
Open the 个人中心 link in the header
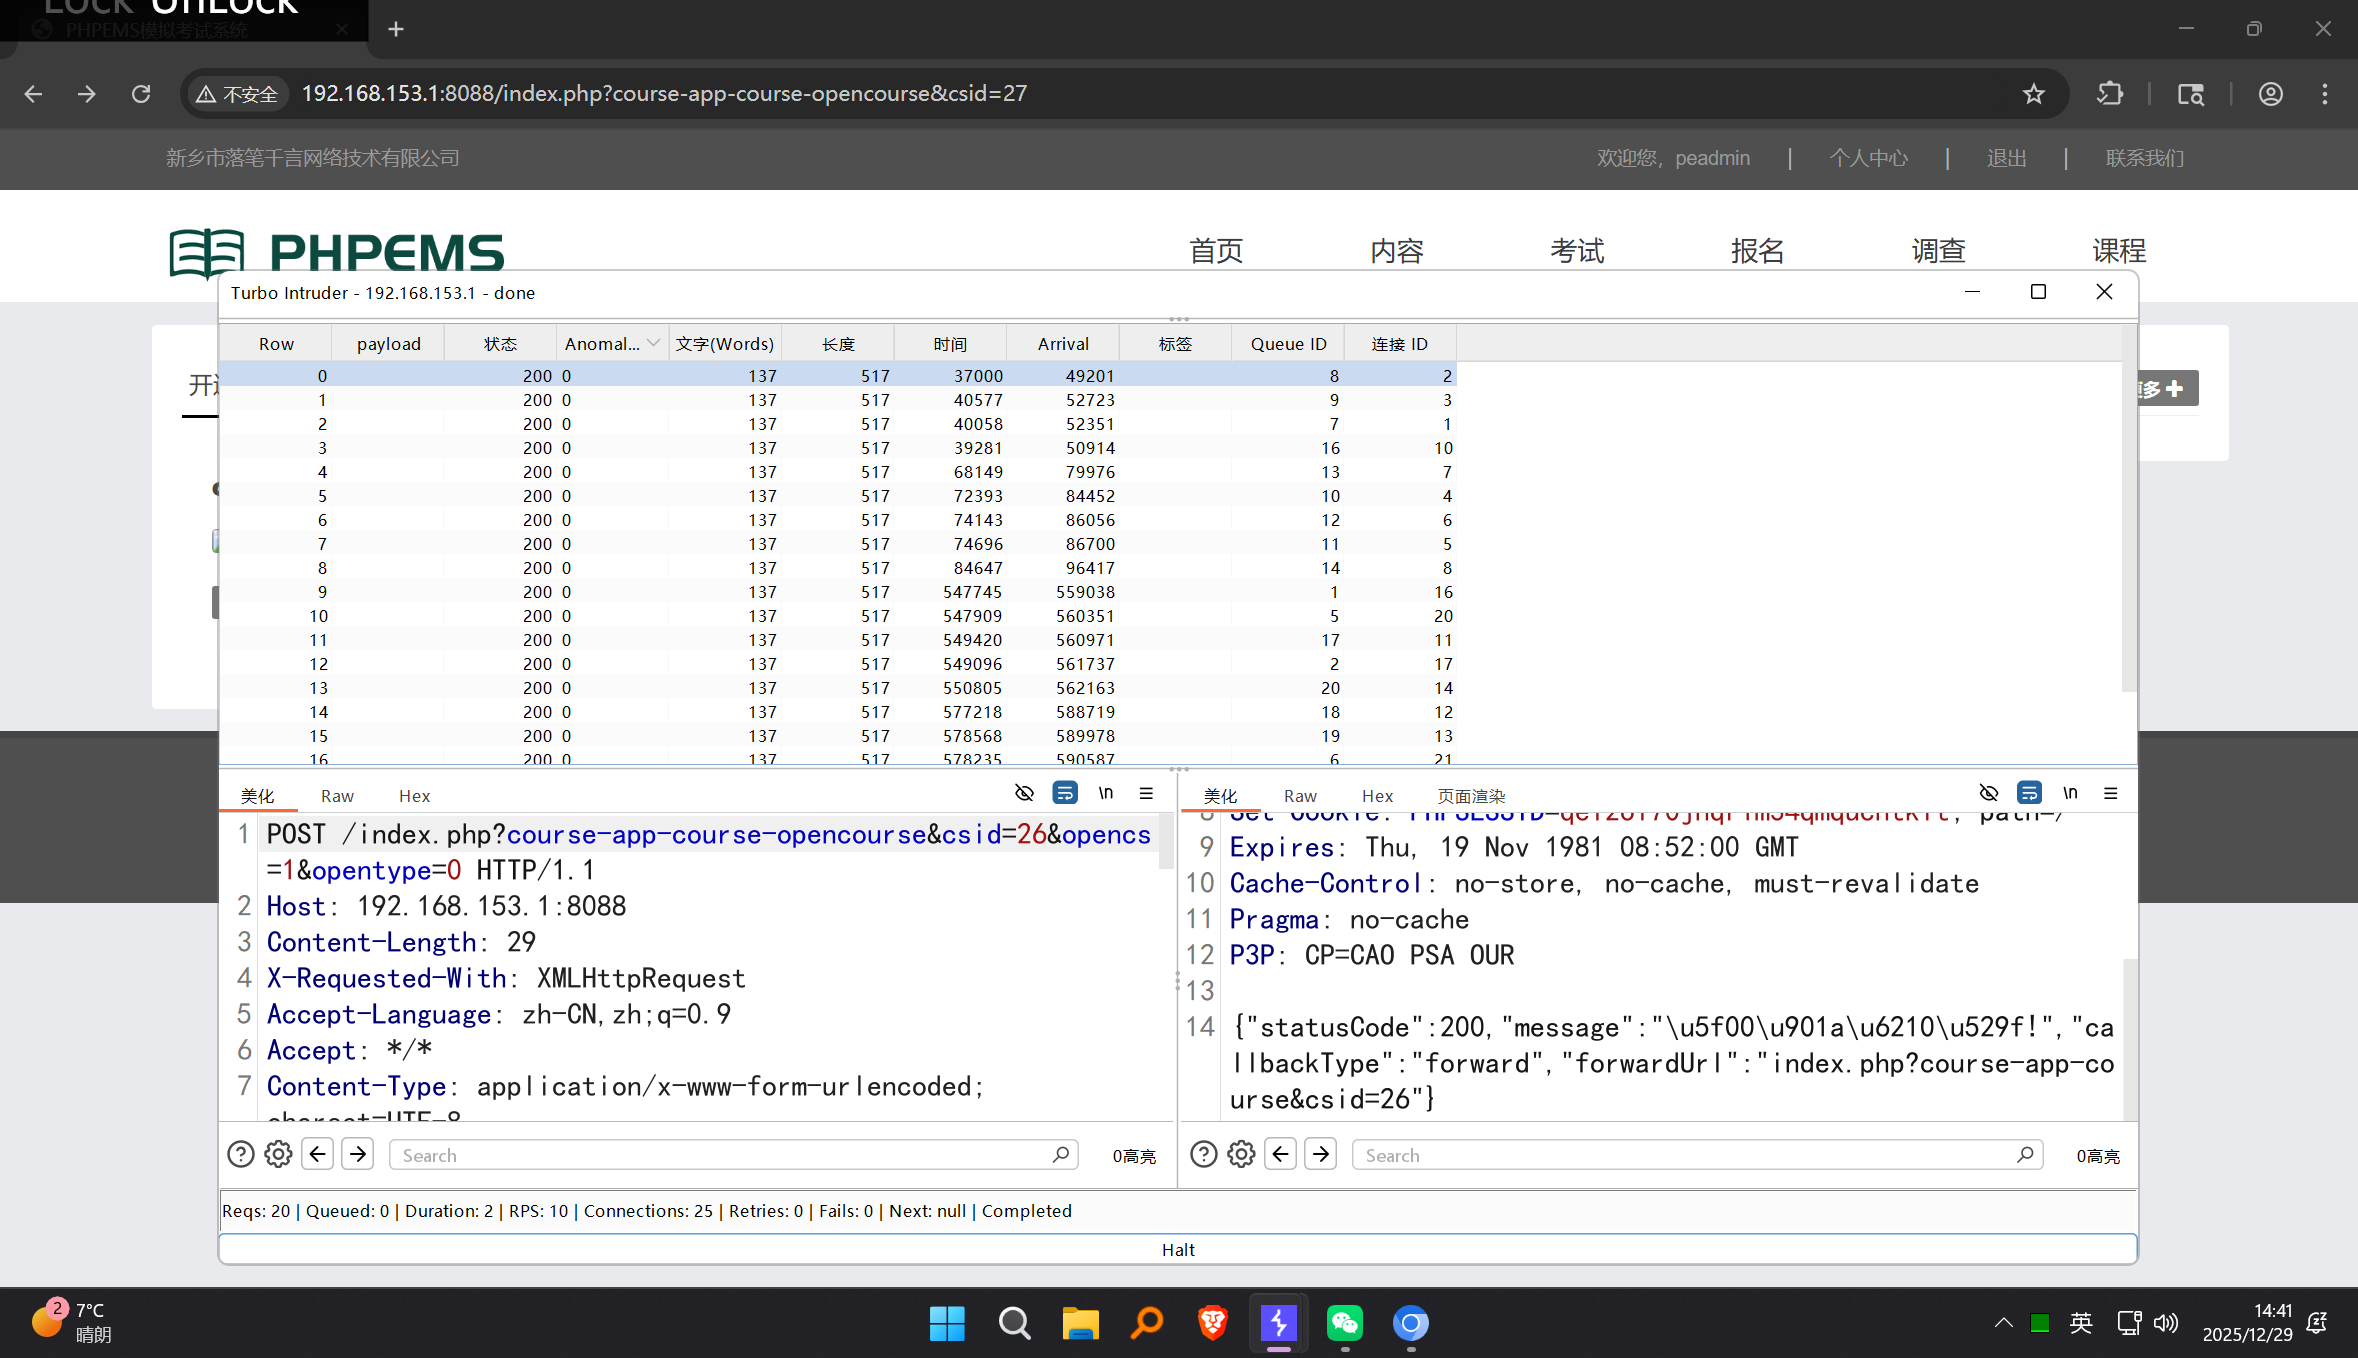point(1868,158)
